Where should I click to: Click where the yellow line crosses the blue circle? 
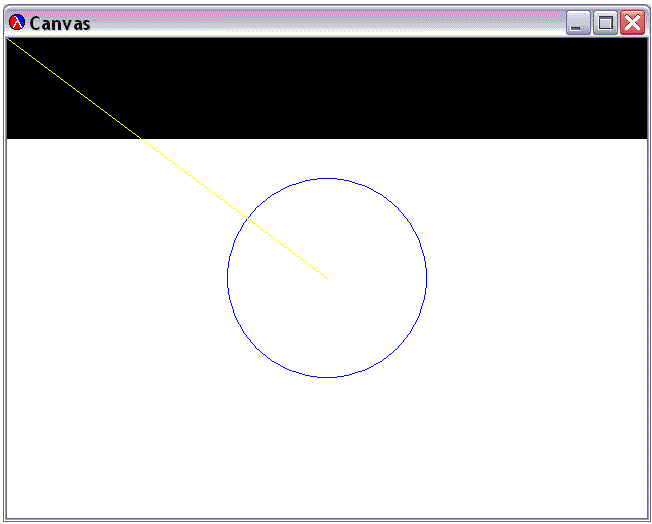[x=247, y=218]
